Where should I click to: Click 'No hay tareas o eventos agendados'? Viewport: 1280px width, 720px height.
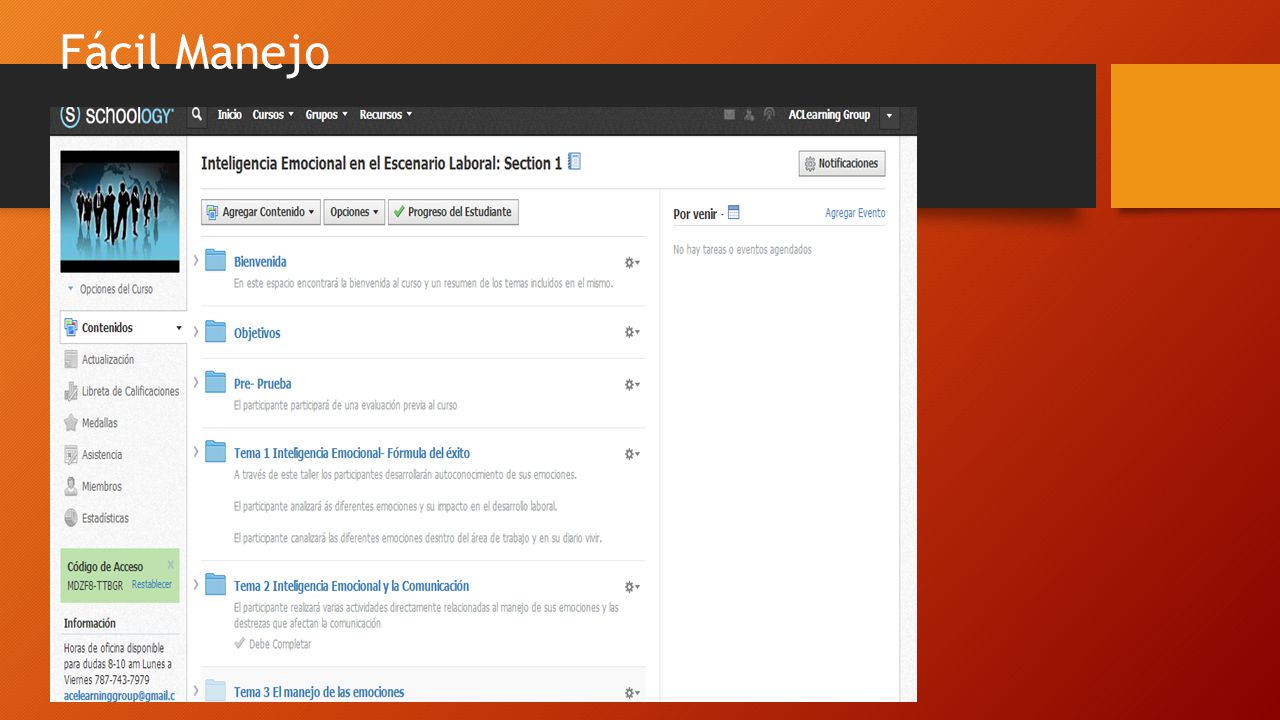[742, 250]
